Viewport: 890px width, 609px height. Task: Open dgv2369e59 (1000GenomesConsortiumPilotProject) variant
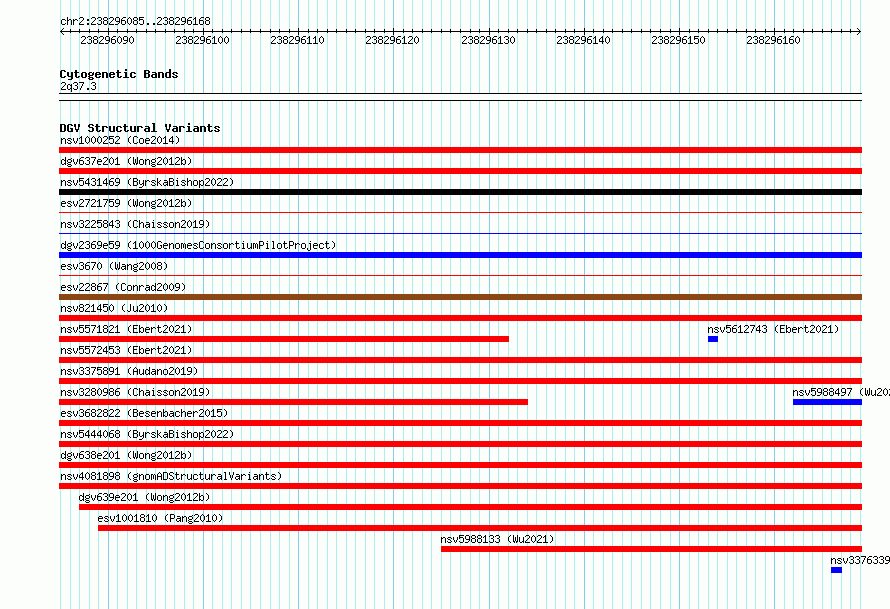click(198, 245)
